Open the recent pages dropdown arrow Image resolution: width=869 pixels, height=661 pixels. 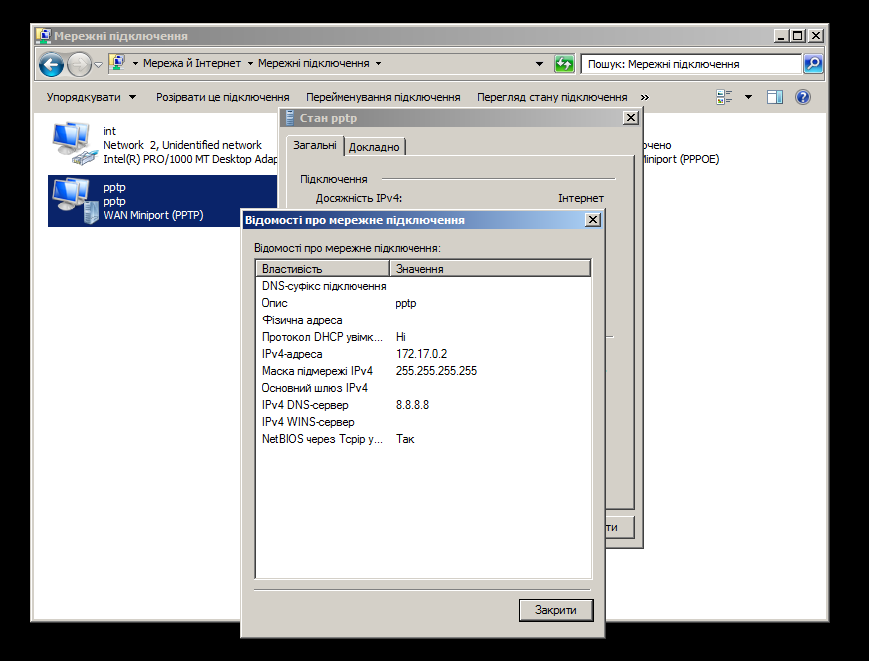(x=98, y=64)
